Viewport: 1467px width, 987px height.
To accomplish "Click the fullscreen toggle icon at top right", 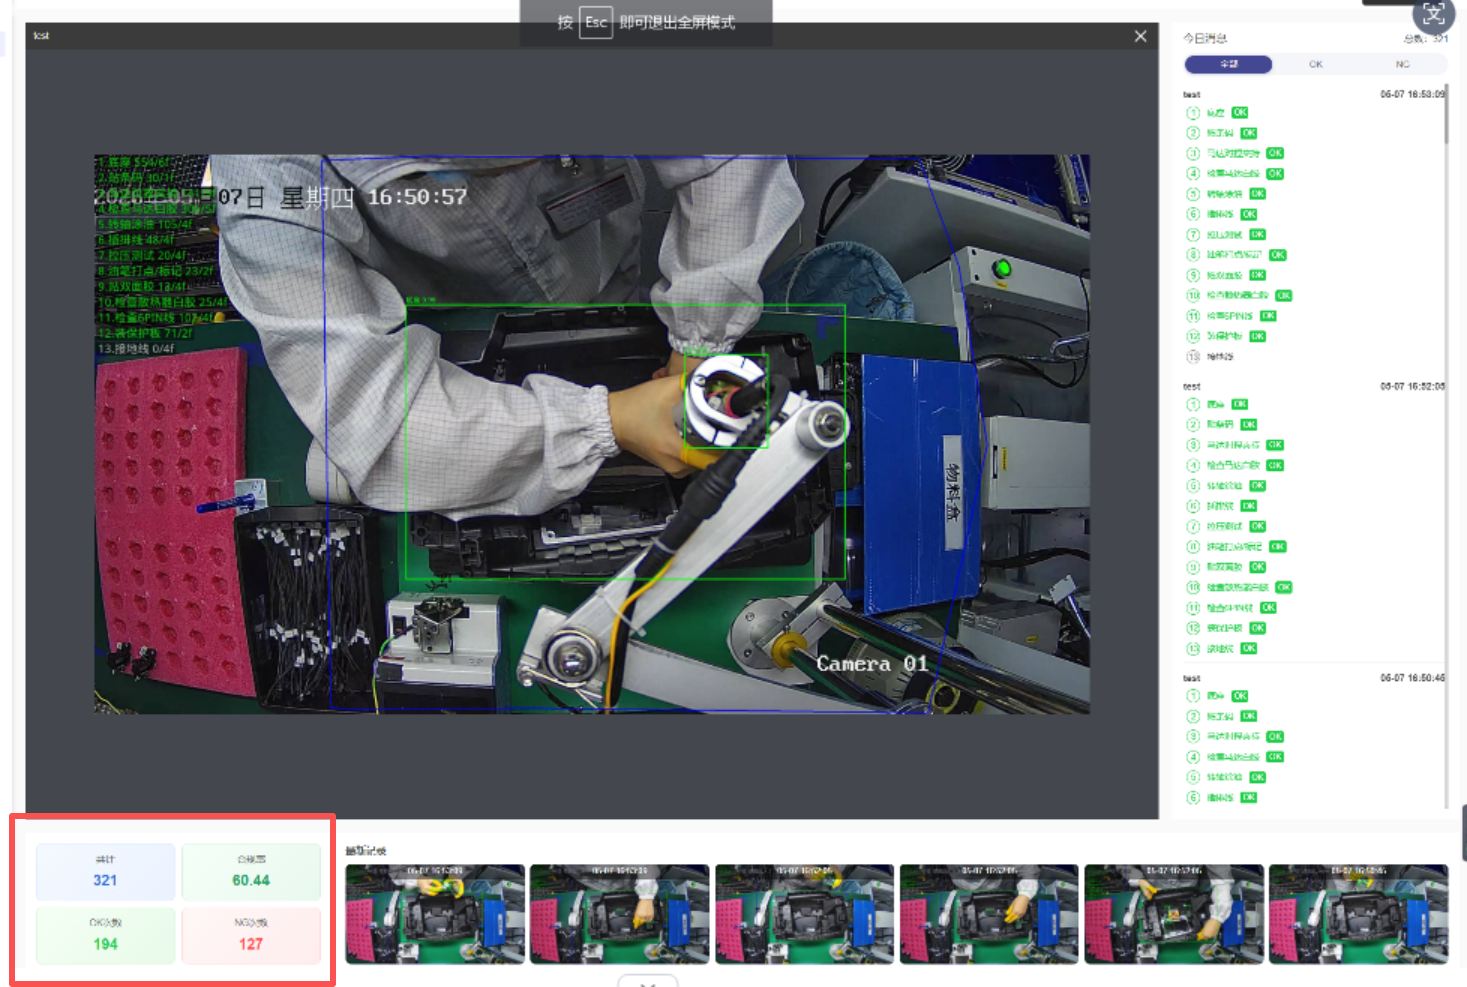I will coord(1433,14).
